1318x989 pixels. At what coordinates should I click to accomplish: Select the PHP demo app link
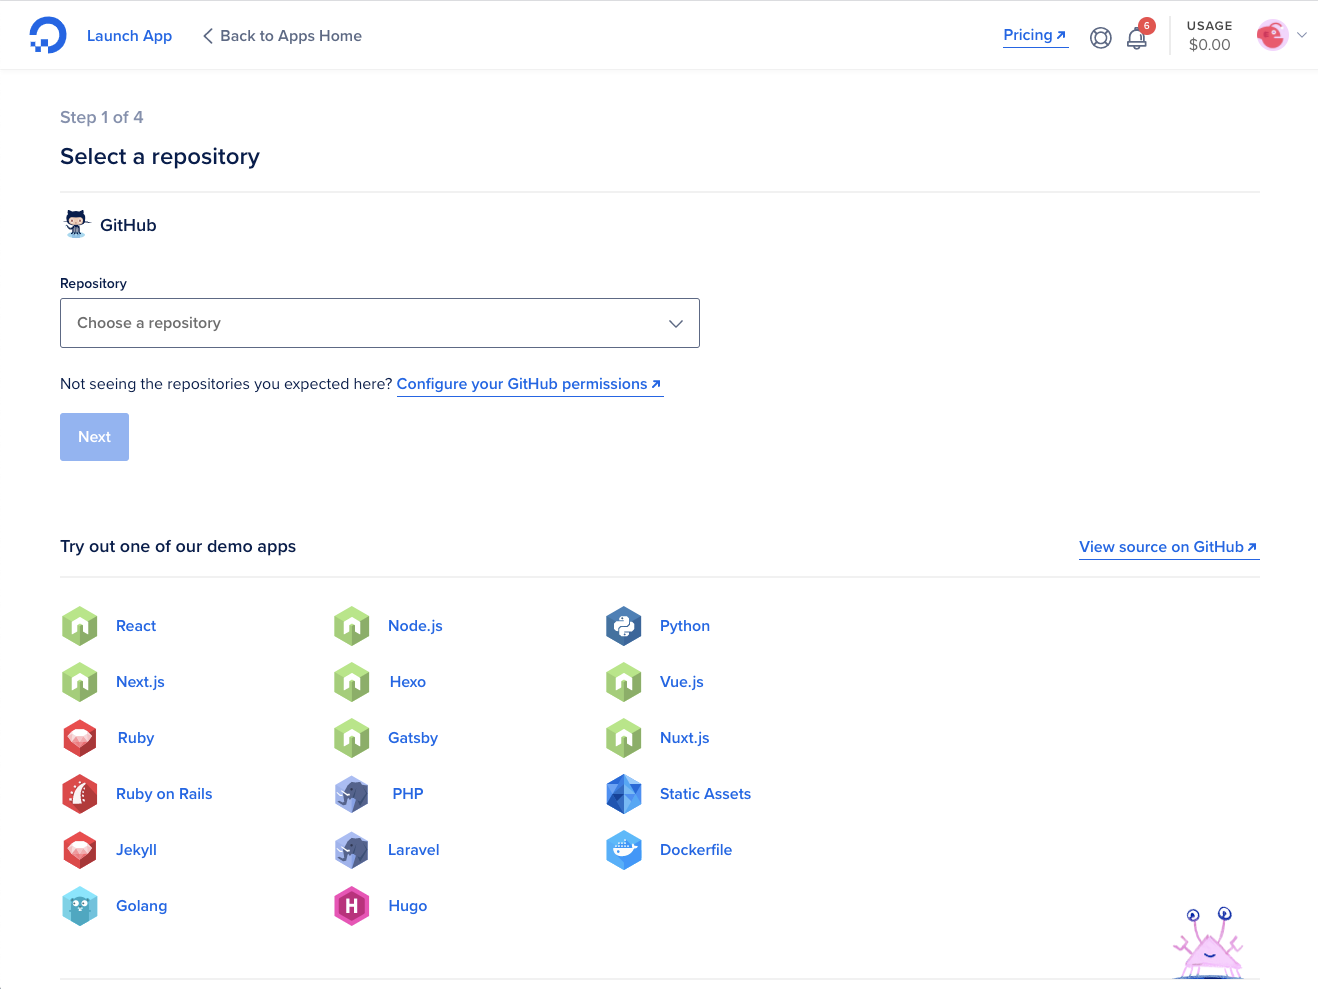408,794
